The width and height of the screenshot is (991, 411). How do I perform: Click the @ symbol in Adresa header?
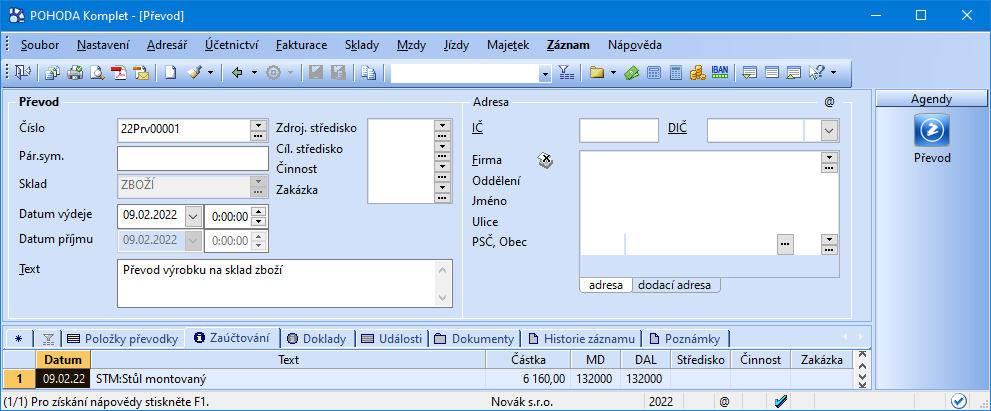click(829, 101)
